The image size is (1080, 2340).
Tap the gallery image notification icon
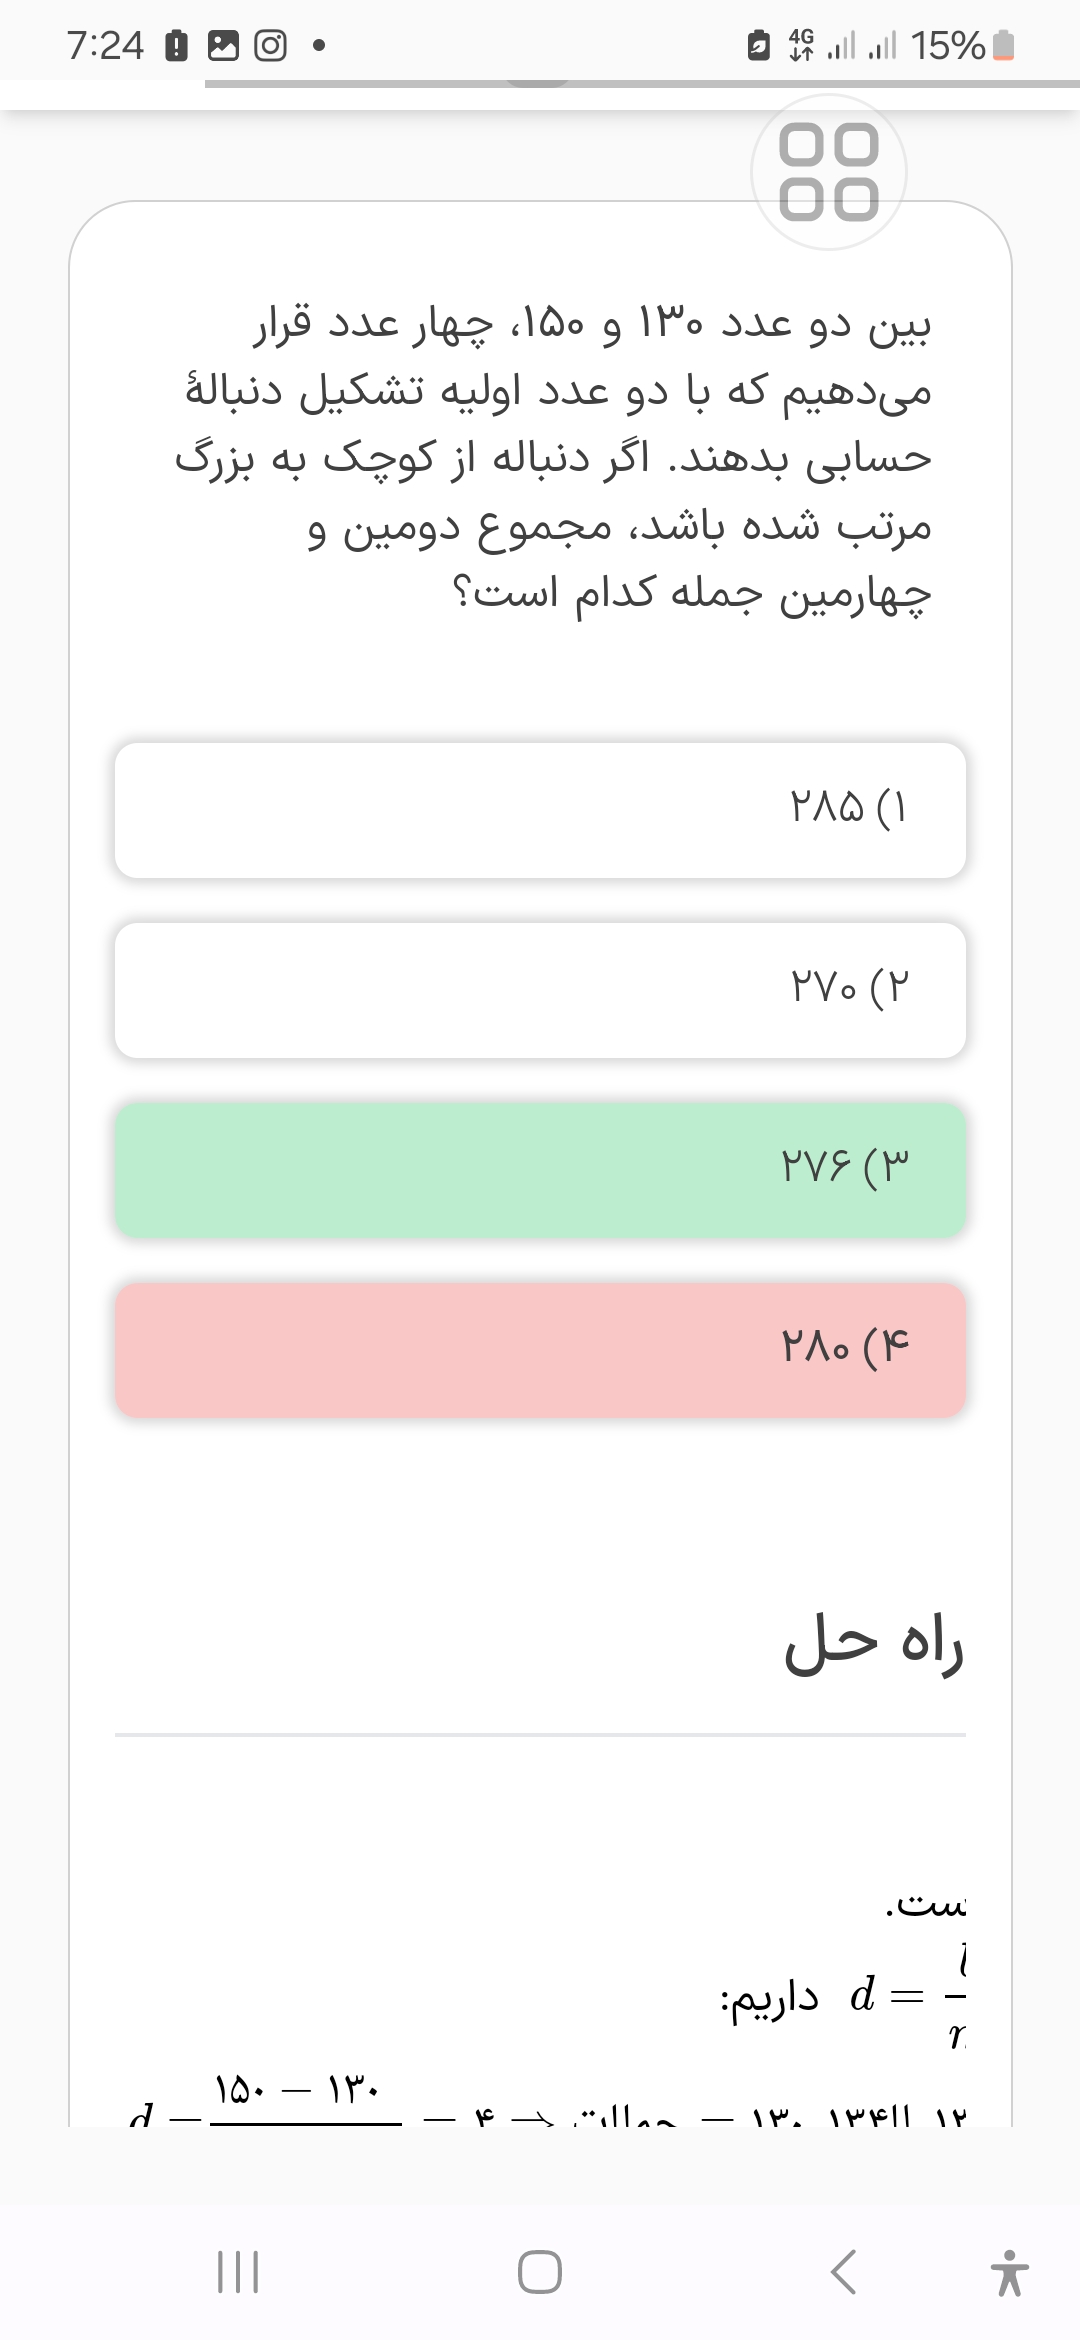click(223, 46)
